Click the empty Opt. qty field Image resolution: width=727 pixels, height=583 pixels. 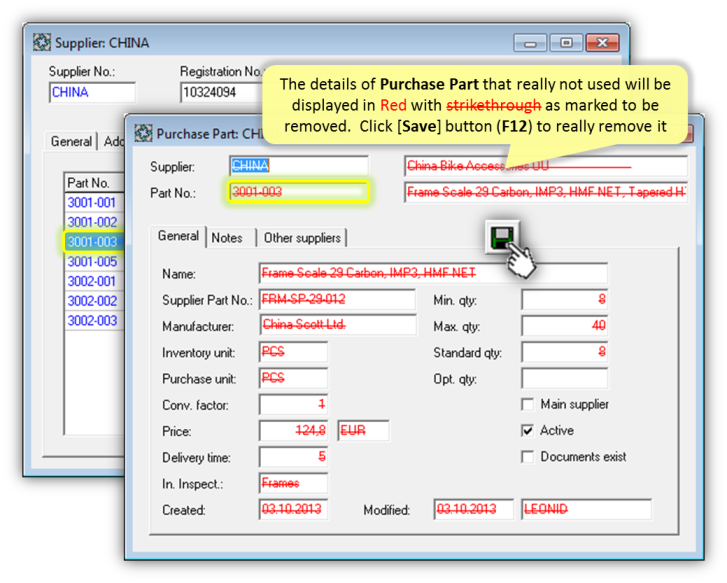tap(564, 378)
